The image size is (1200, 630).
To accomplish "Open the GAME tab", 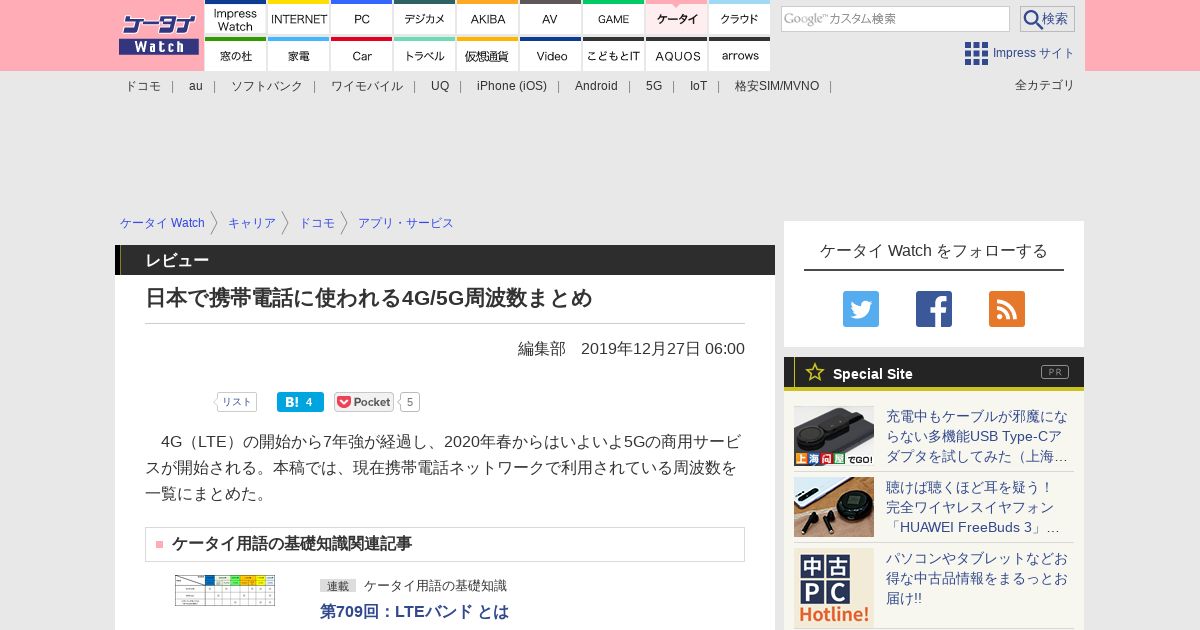I will (613, 19).
